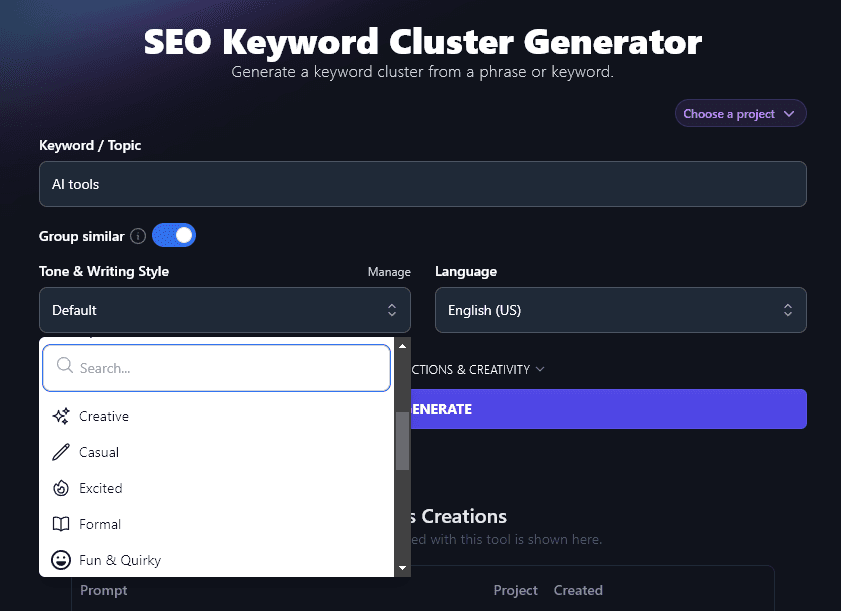Open the Language dropdown showing English (US)
841x611 pixels.
tap(620, 310)
